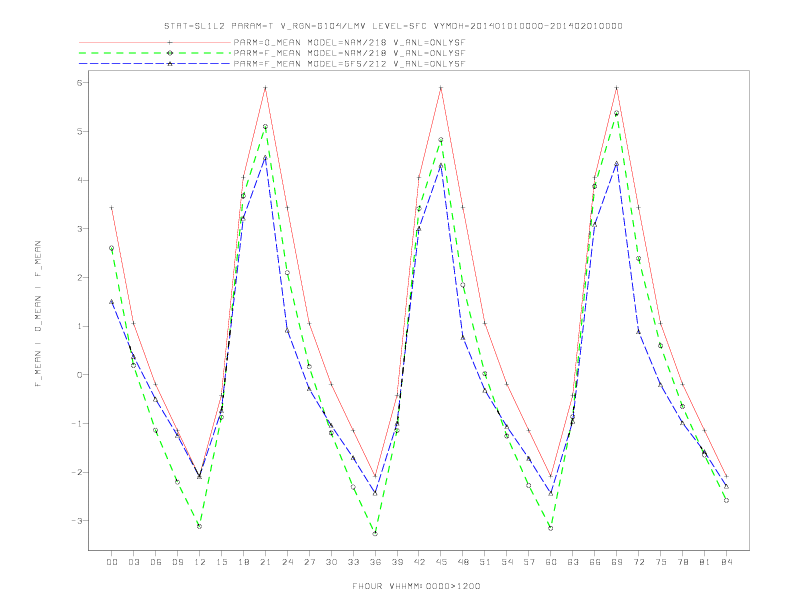The height and width of the screenshot is (612, 792).
Task: Click x-axis tick label 63
Action: [x=573, y=562]
